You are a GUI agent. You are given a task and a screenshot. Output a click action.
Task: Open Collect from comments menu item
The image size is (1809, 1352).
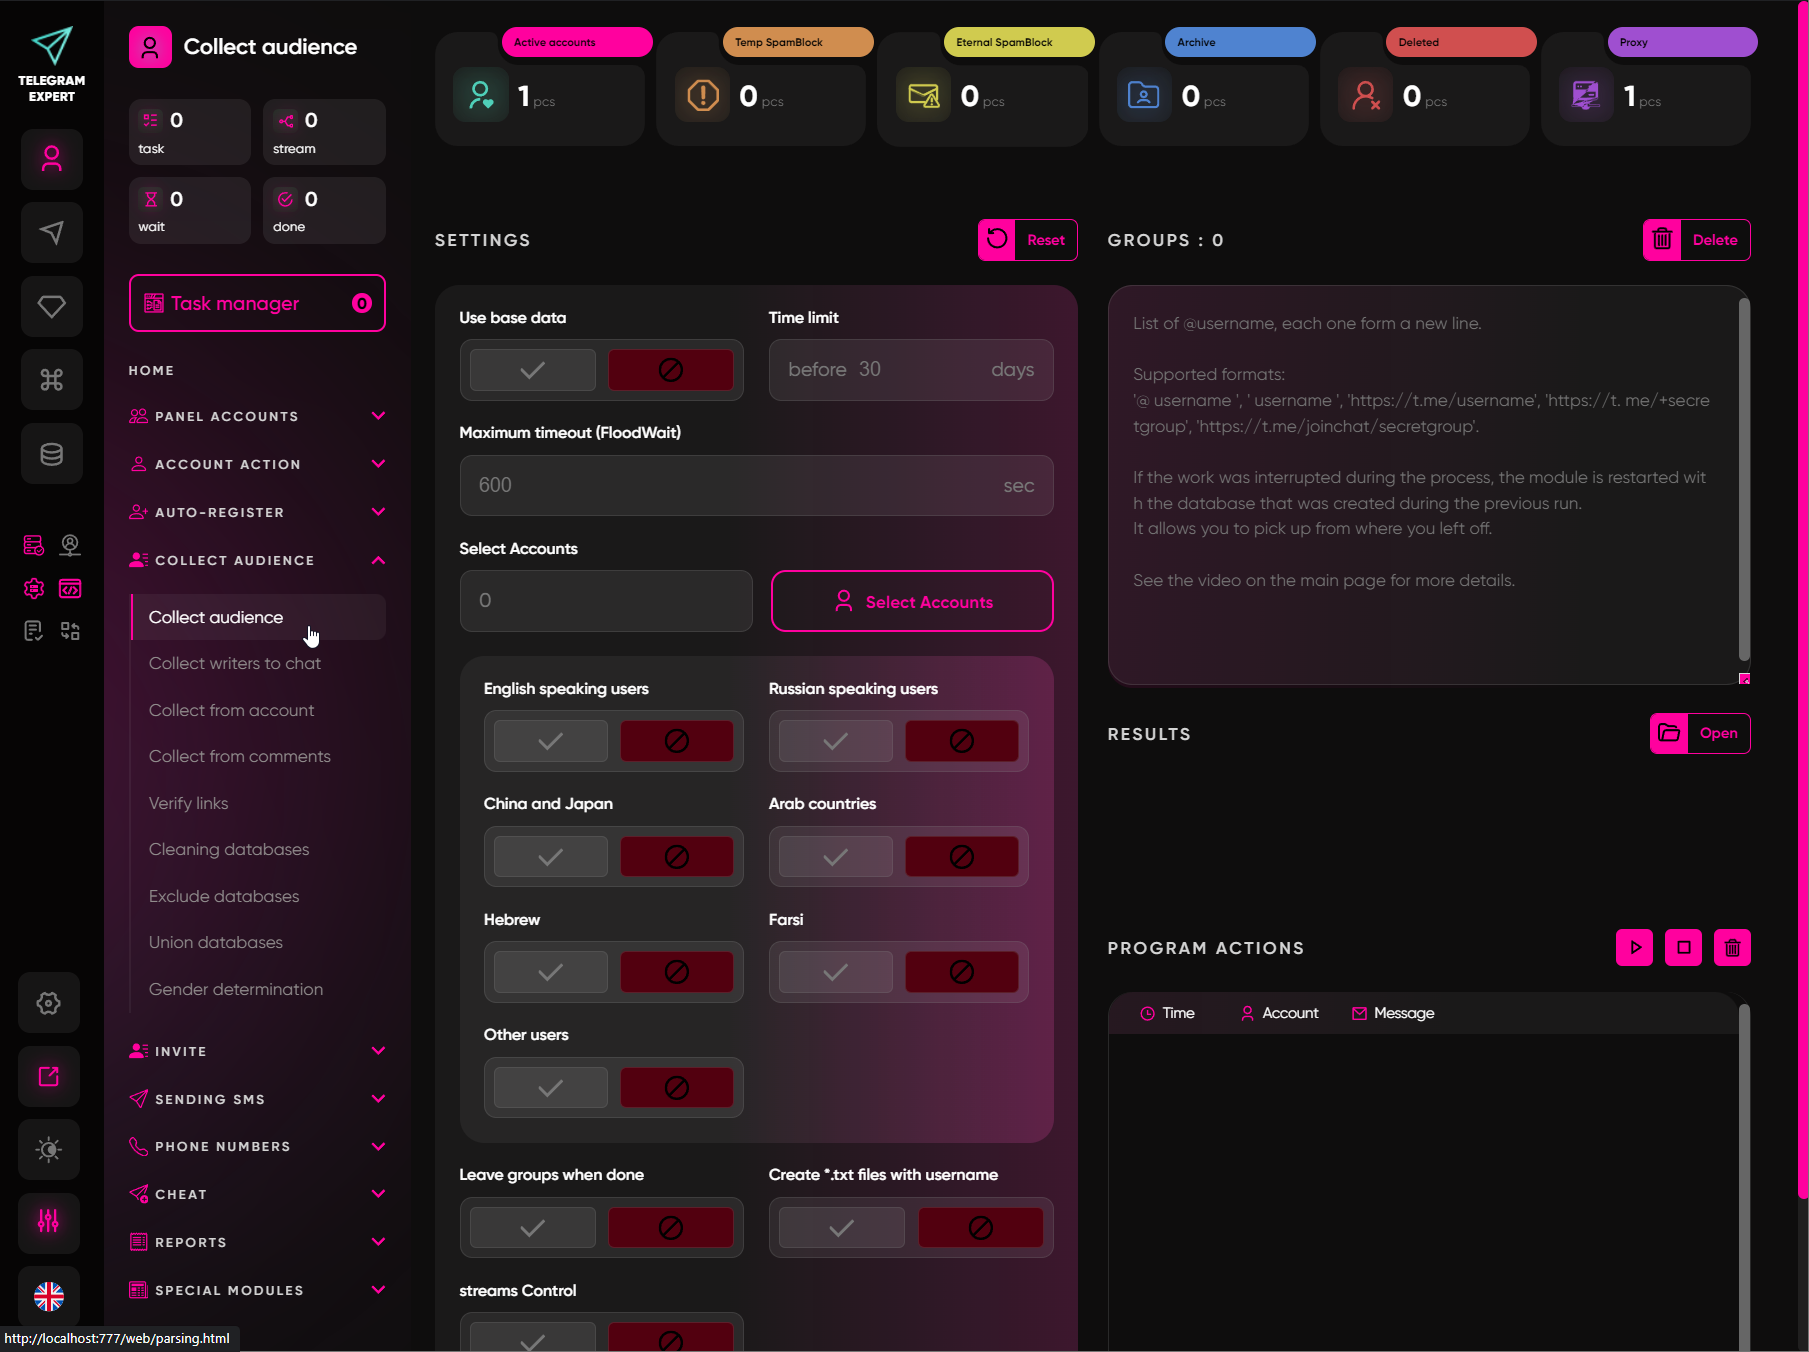pos(240,756)
